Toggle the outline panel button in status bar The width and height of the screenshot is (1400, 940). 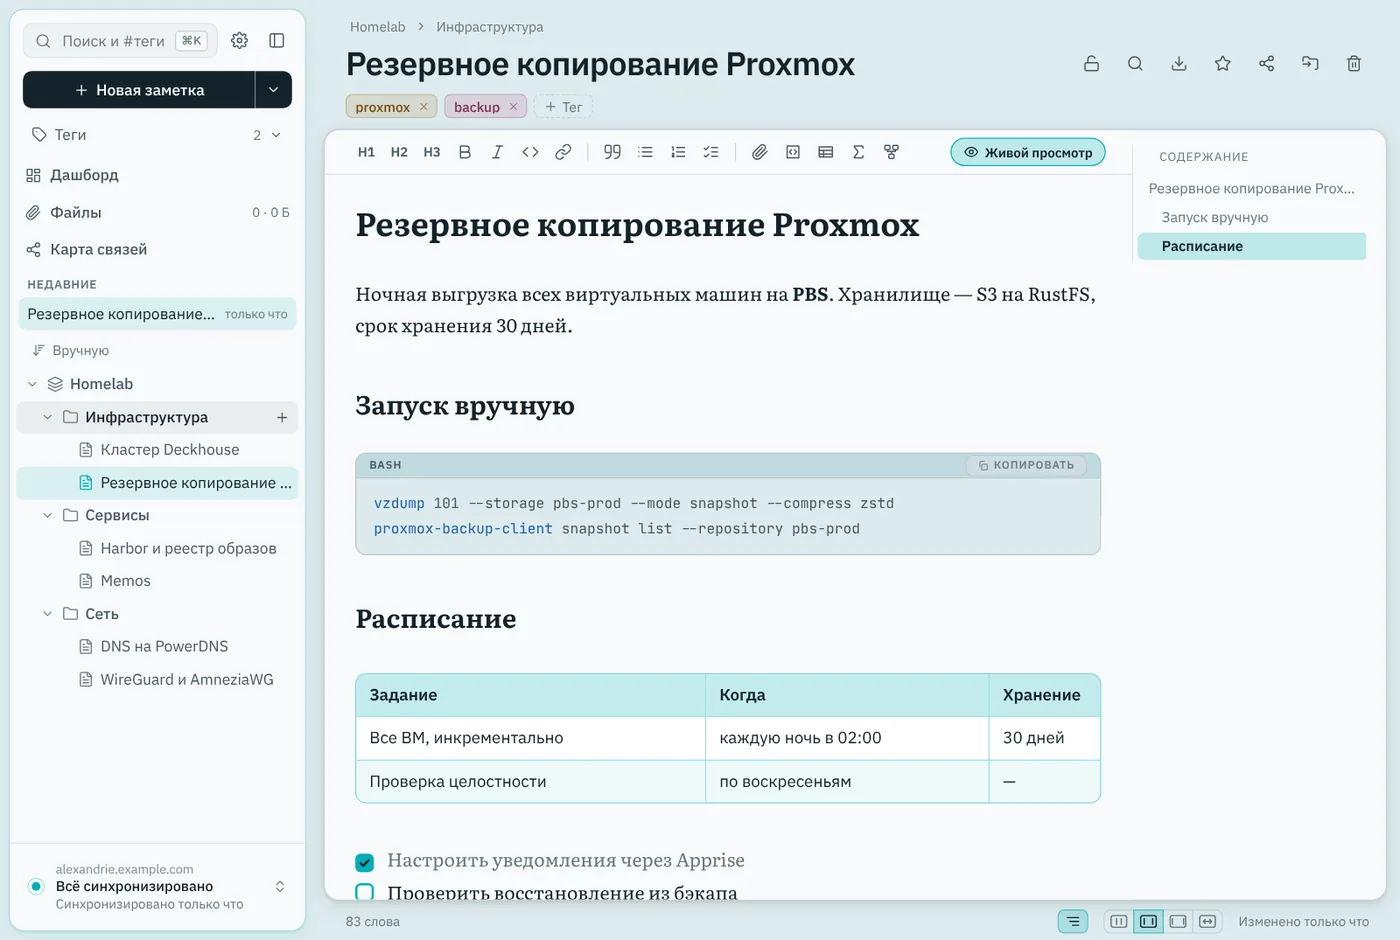tap(1073, 921)
